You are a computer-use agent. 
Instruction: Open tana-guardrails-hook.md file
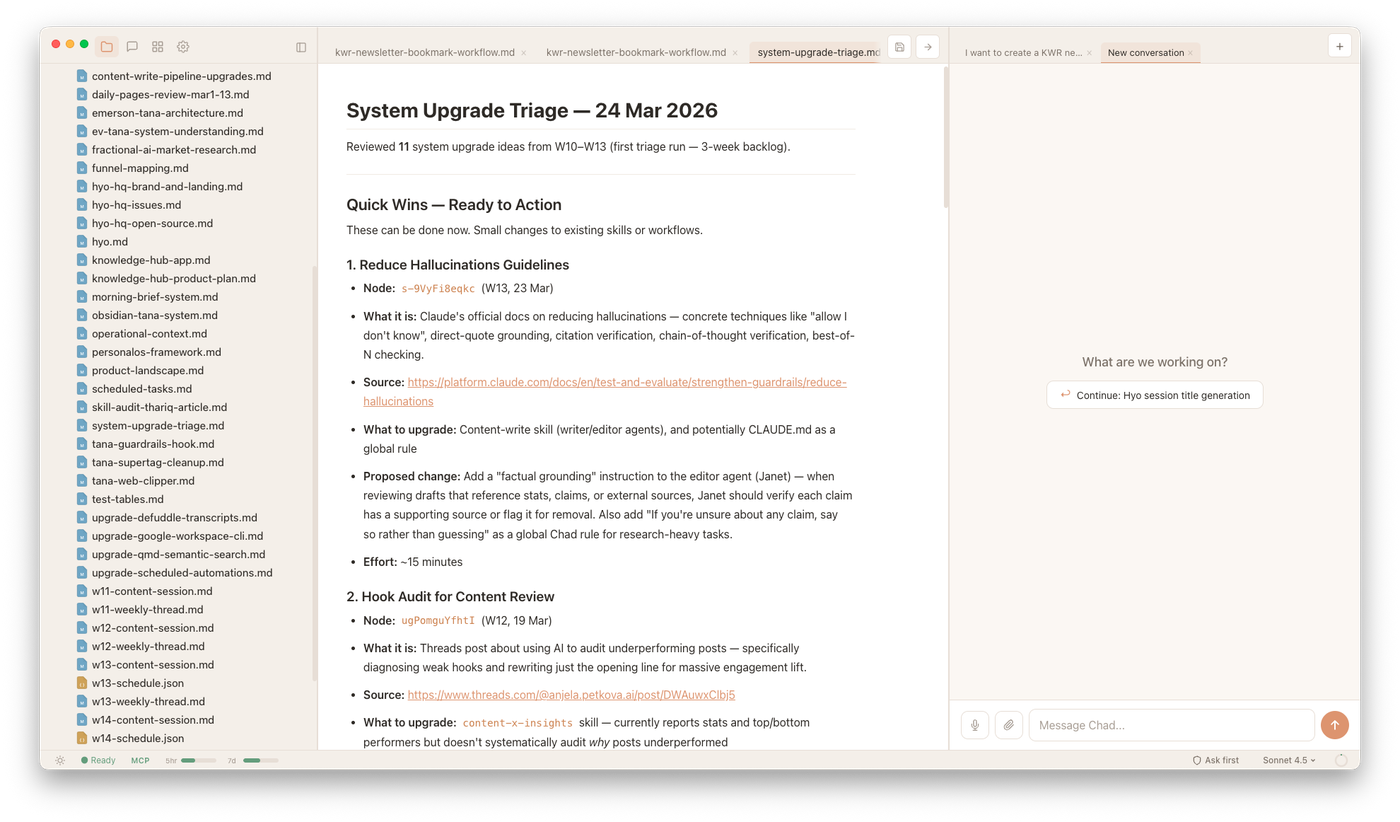pyautogui.click(x=153, y=444)
